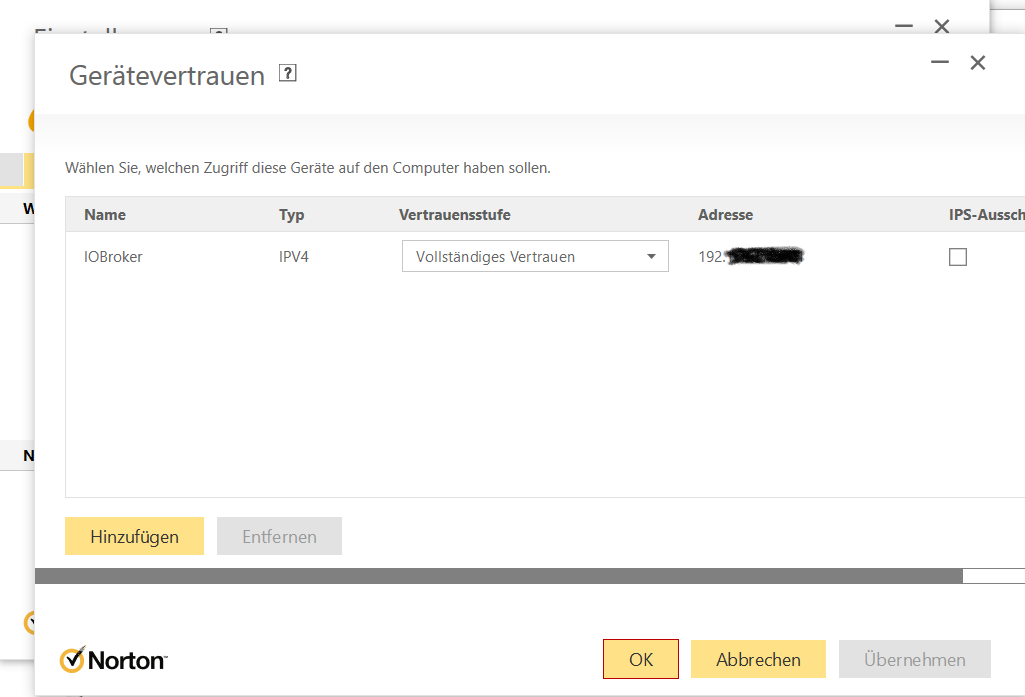Click the Typ column header
This screenshot has width=1025, height=697.
(292, 214)
